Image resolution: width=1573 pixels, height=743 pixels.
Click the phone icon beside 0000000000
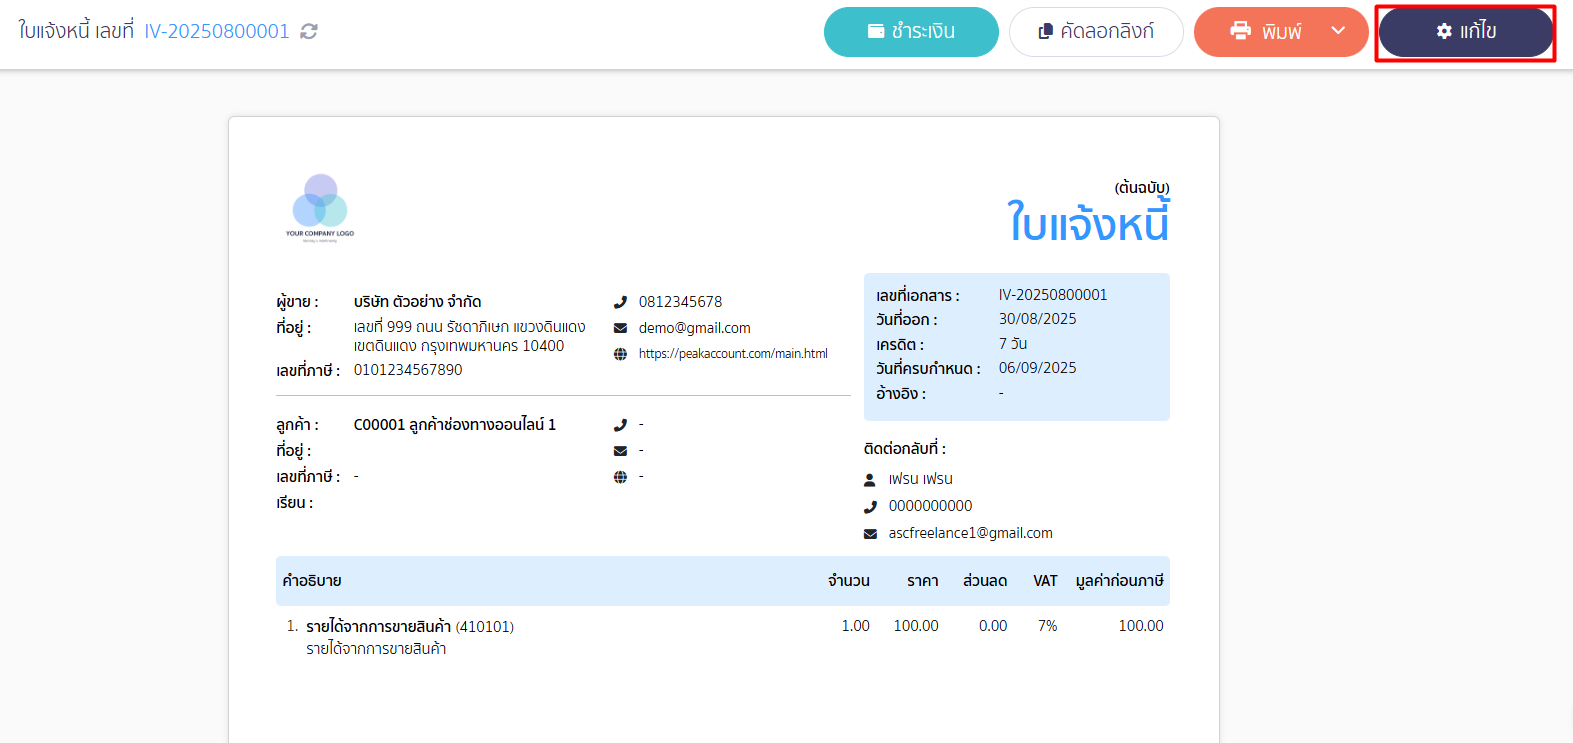870,507
